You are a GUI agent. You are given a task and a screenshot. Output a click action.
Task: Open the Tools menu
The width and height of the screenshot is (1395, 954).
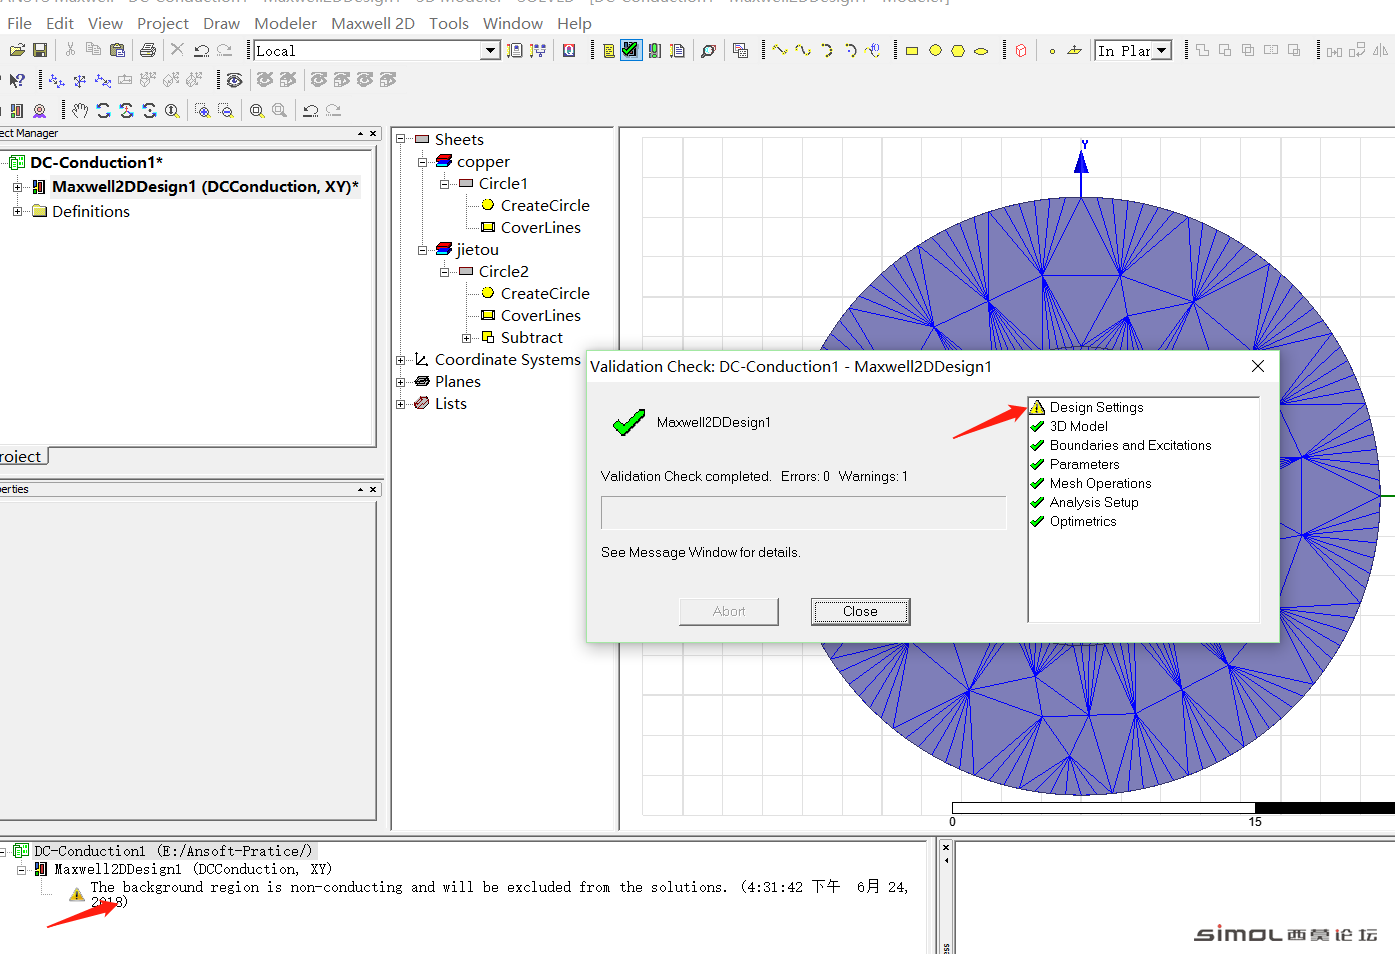coord(449,23)
